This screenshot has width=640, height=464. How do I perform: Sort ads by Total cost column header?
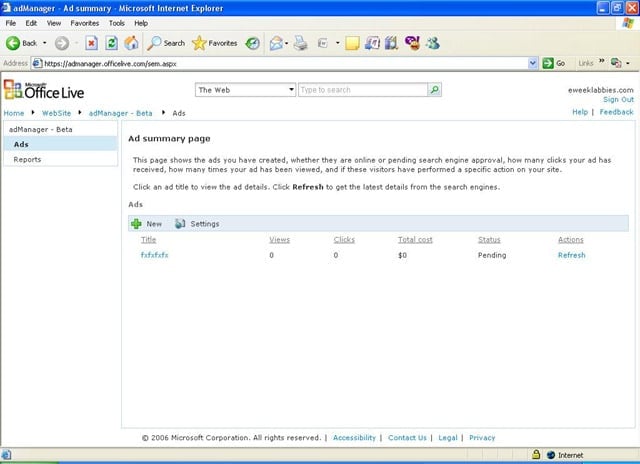point(415,240)
